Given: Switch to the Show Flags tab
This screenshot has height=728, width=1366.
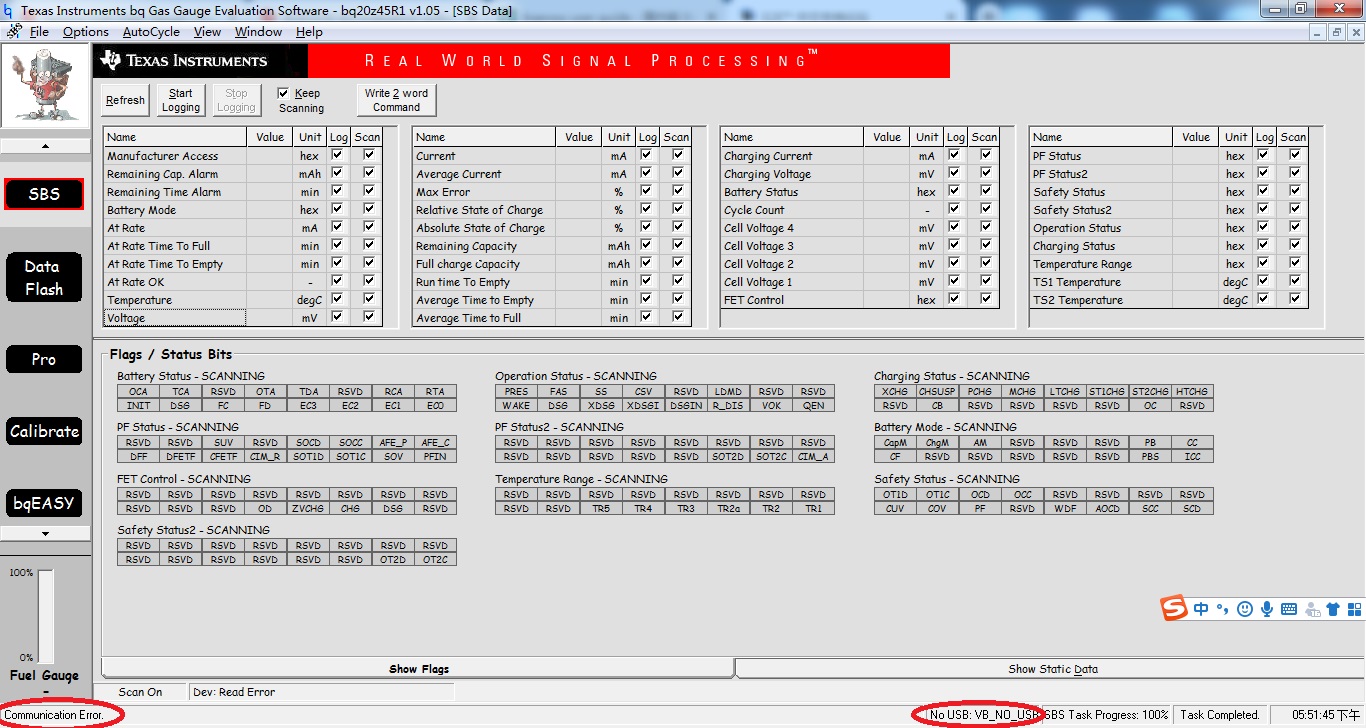Looking at the screenshot, I should coord(419,669).
